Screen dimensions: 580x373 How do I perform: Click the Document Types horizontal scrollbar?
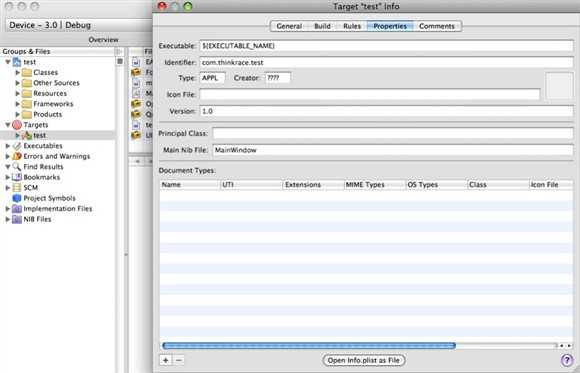(x=309, y=346)
